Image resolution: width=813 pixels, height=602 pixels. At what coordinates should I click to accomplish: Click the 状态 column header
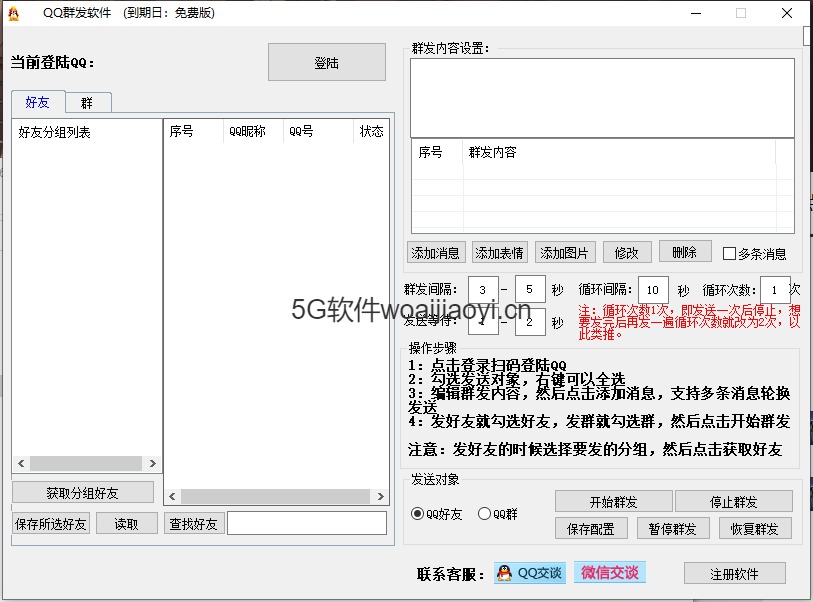tap(371, 131)
